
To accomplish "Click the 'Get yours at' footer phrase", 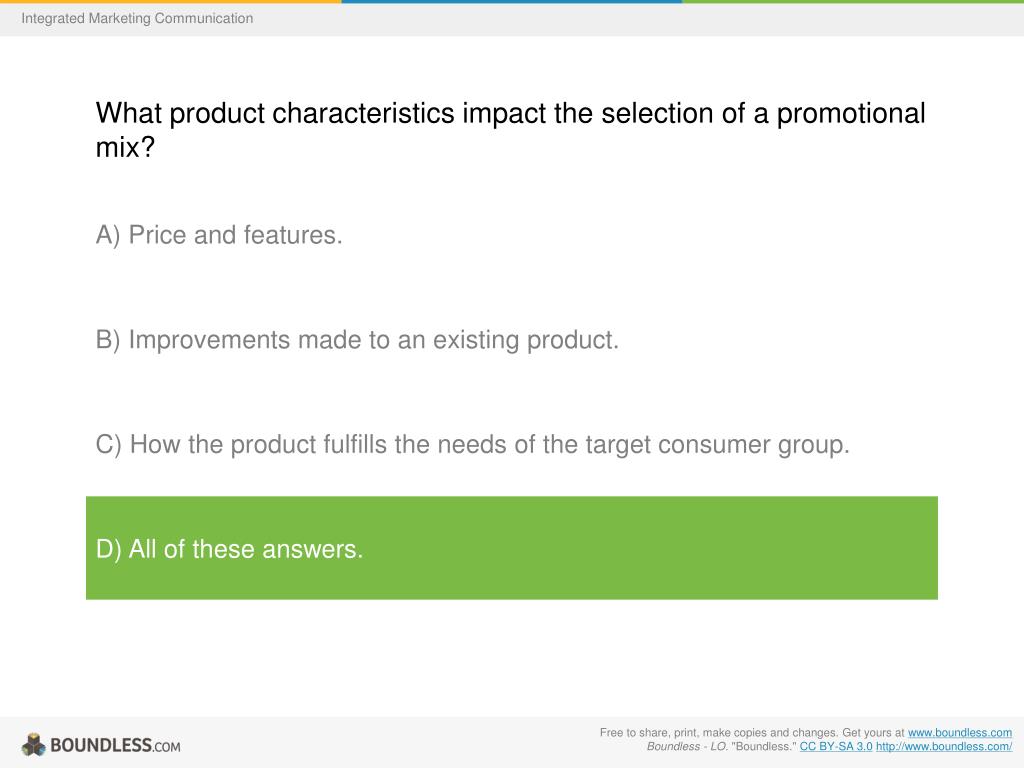I will (873, 733).
